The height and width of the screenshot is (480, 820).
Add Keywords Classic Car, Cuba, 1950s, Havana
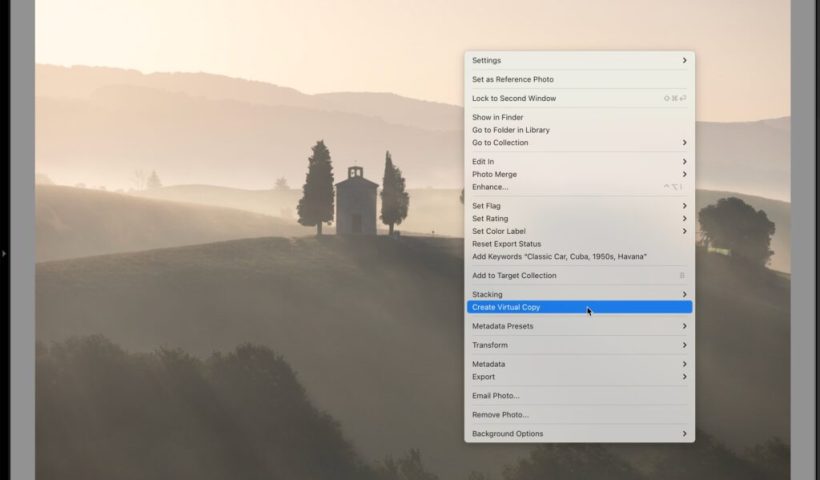559,256
